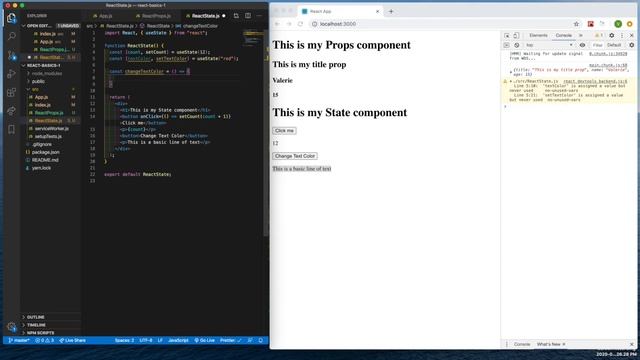Open the What's New drawer tab
Image resolution: width=640 pixels, height=360 pixels.
pos(549,344)
